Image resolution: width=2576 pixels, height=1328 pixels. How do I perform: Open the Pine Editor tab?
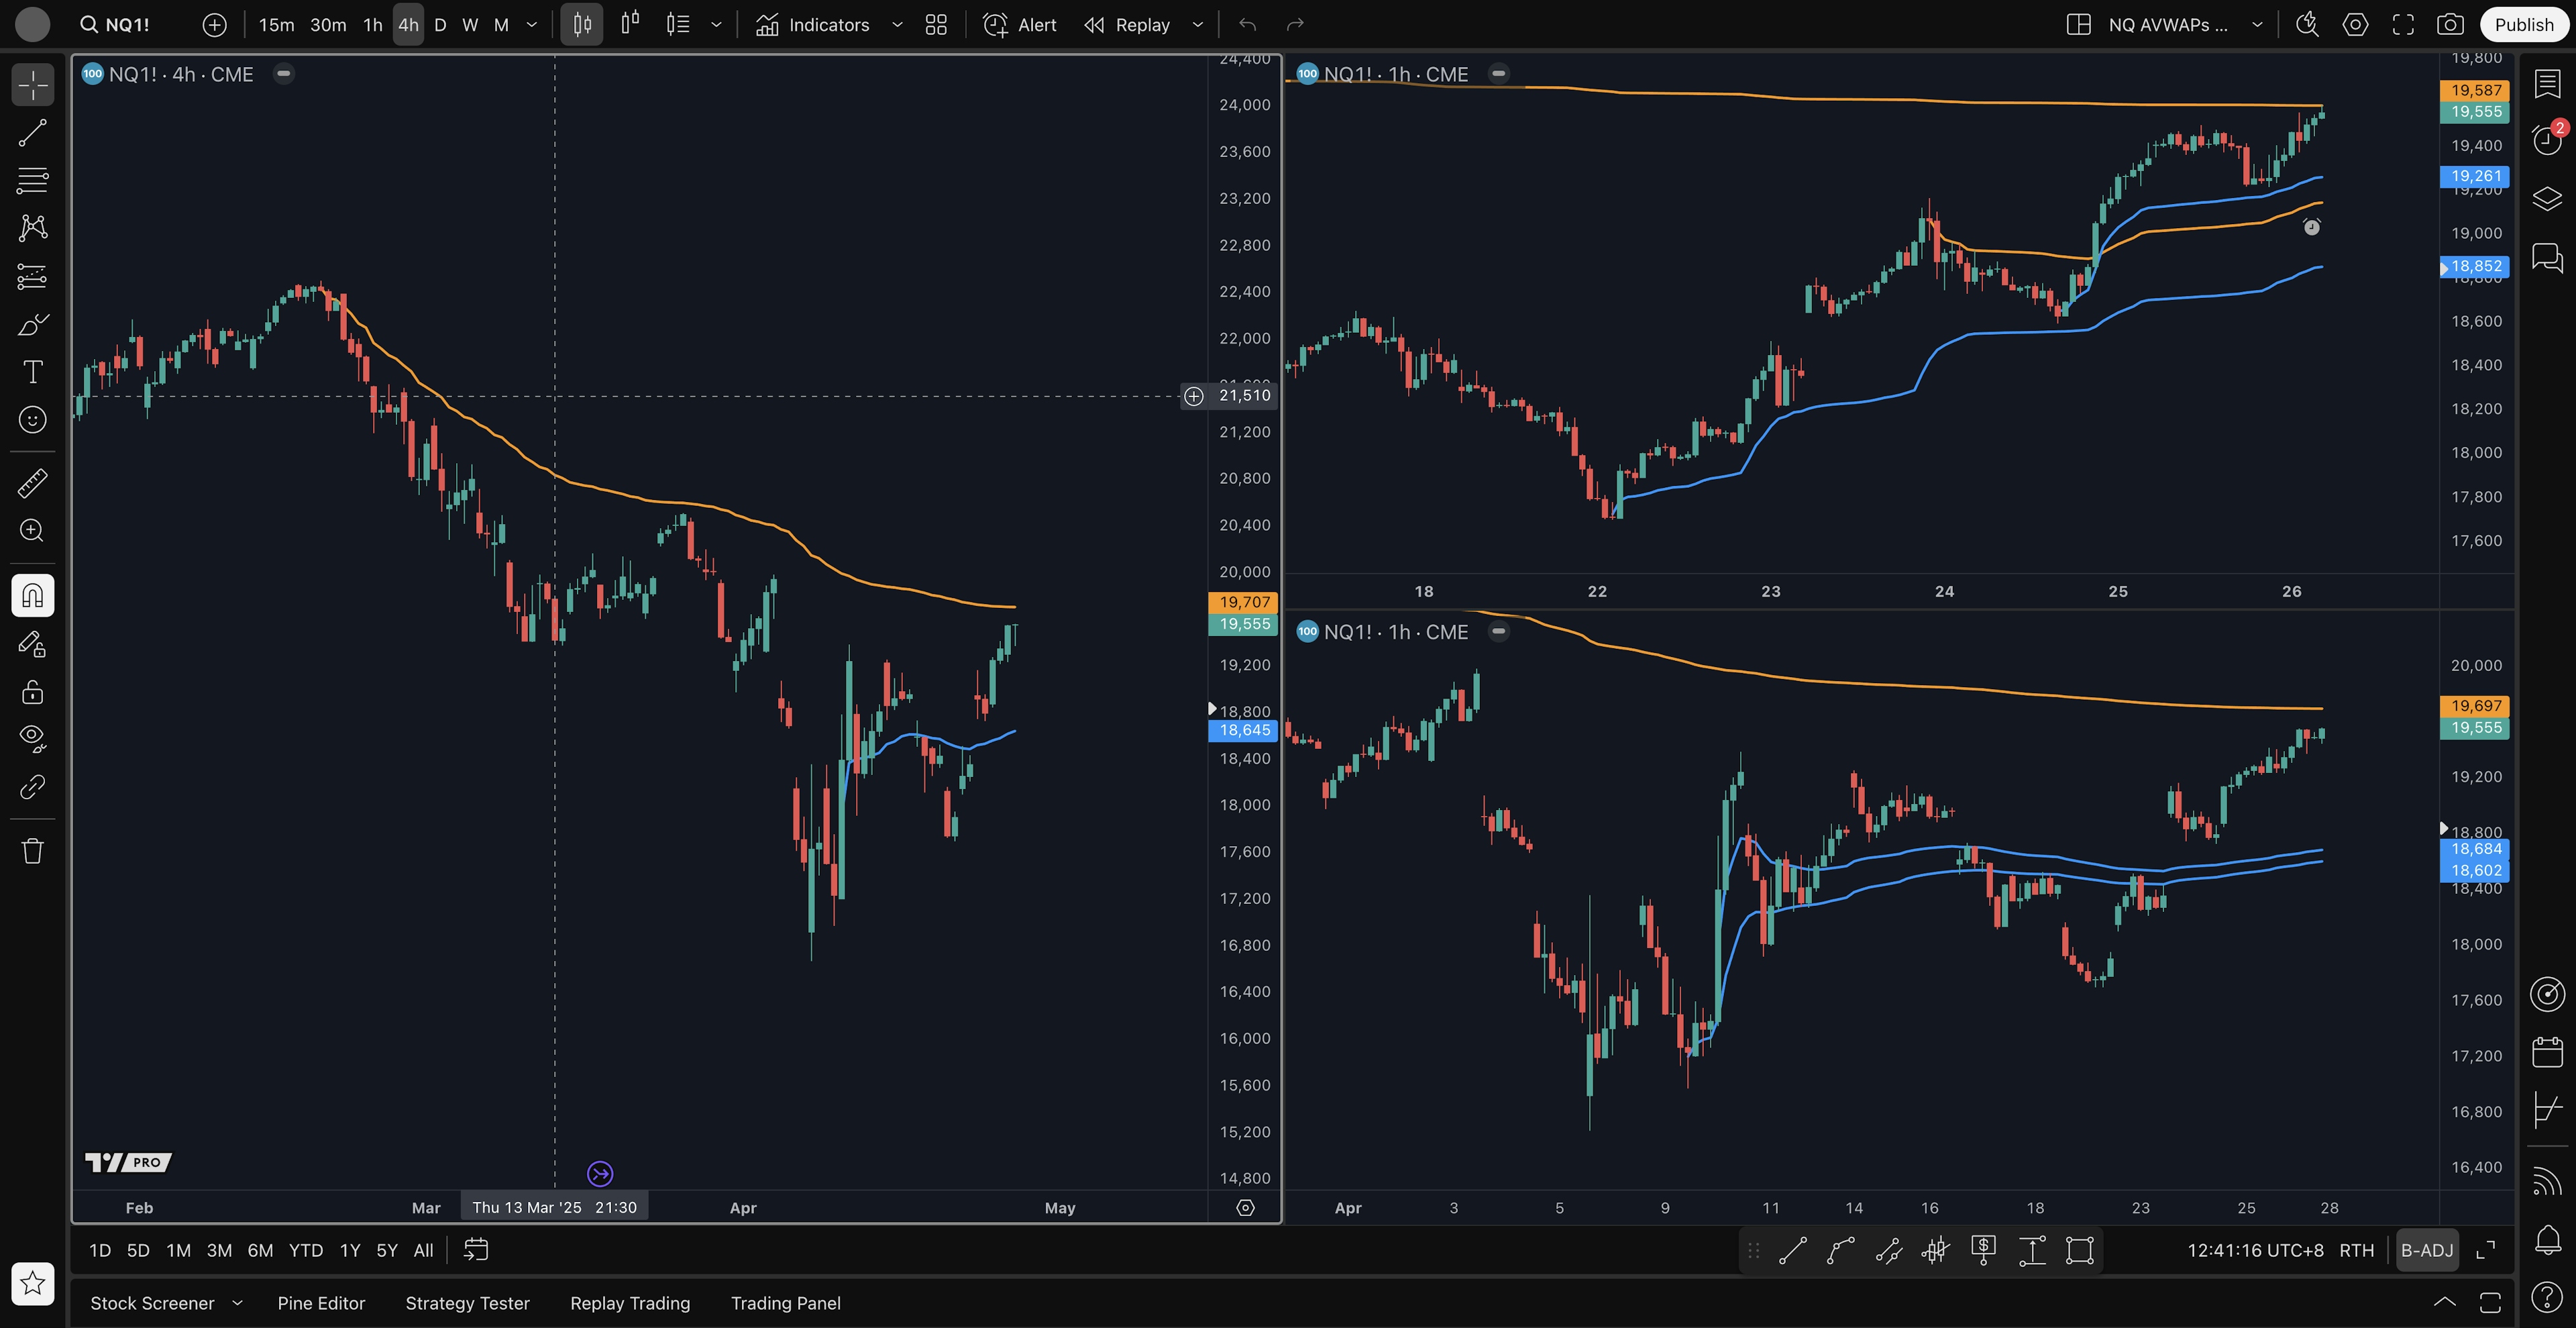click(321, 1303)
